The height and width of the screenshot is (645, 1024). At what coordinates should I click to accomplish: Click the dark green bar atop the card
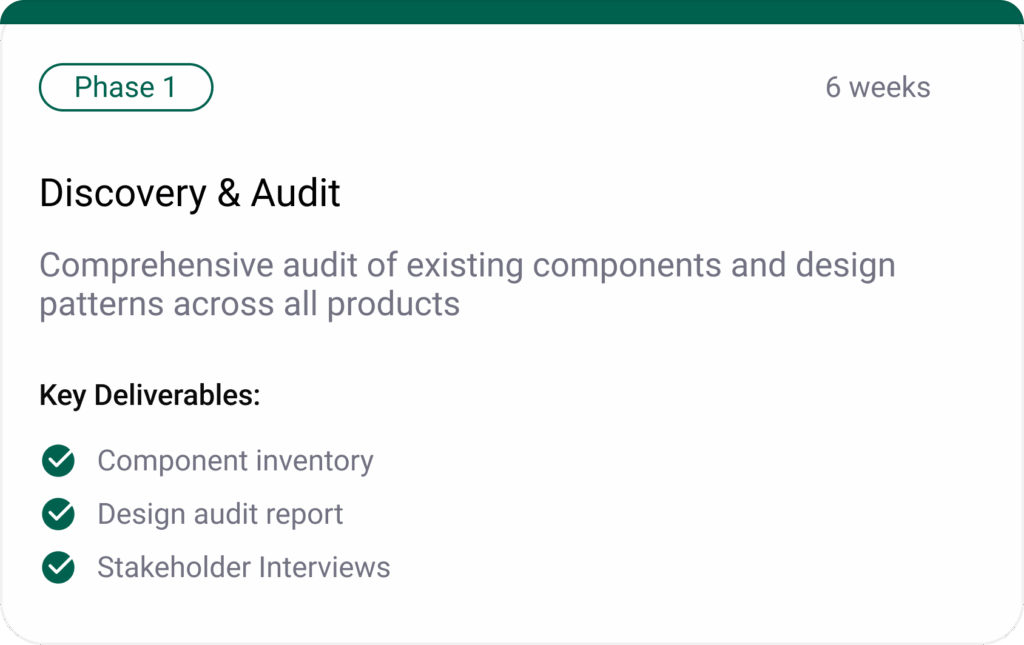tap(512, 11)
